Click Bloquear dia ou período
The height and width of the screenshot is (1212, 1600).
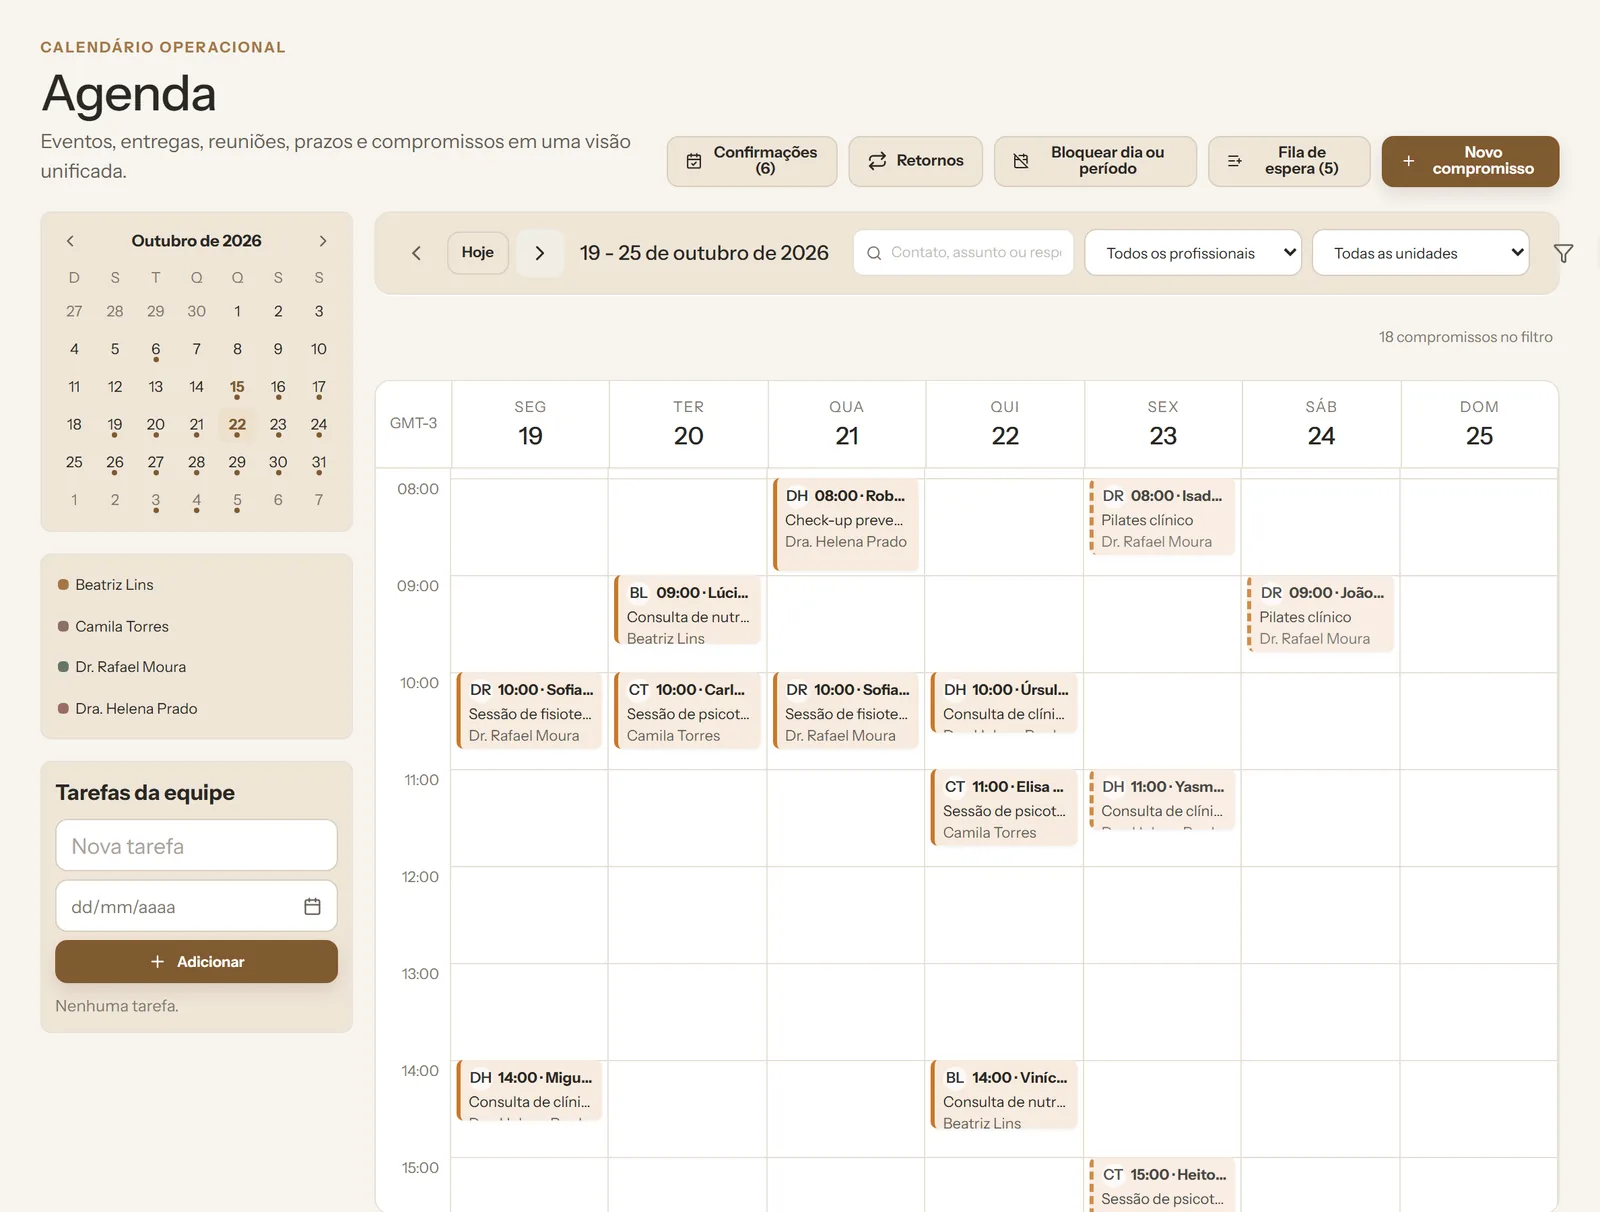tap(1095, 161)
